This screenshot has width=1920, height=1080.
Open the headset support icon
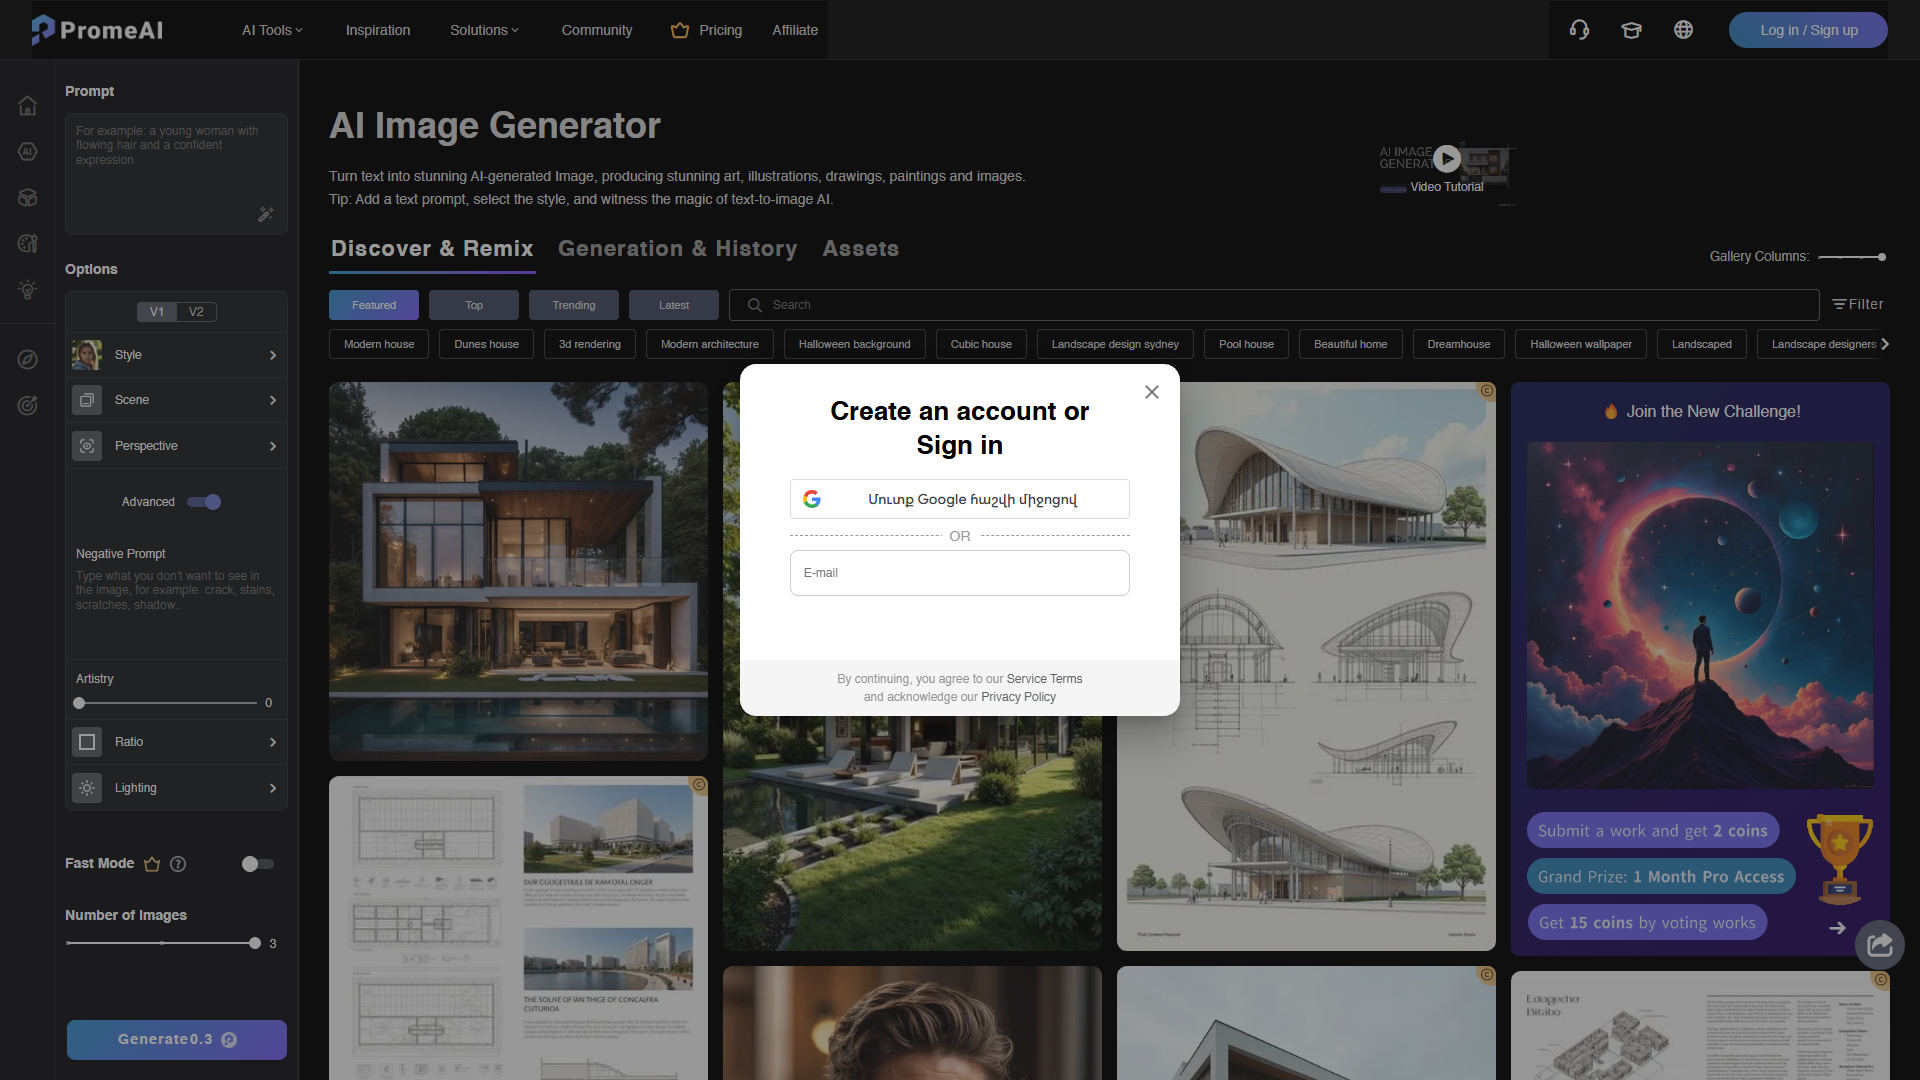click(1580, 30)
